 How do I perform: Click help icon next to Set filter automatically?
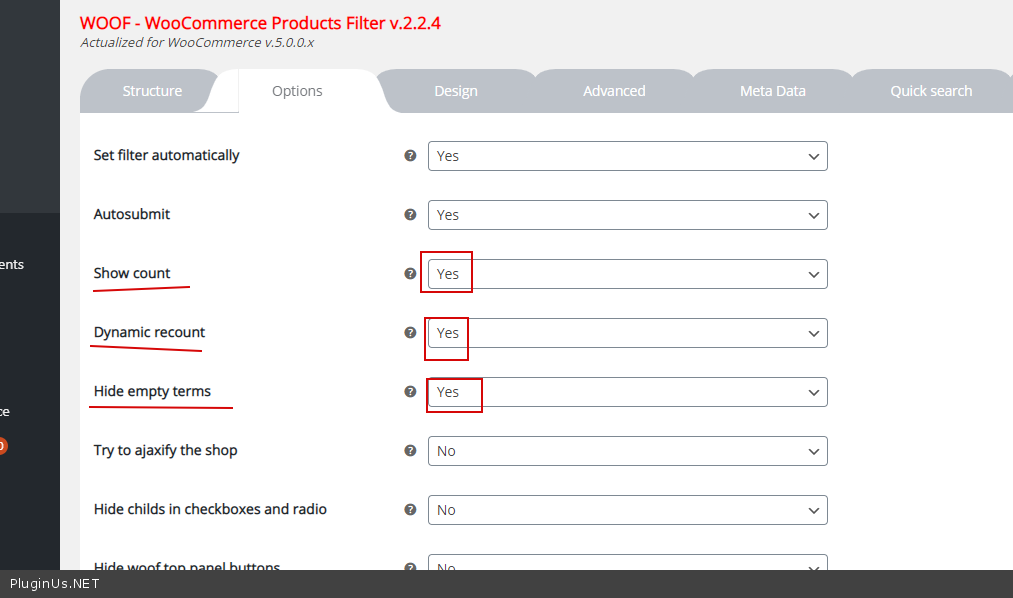(410, 156)
